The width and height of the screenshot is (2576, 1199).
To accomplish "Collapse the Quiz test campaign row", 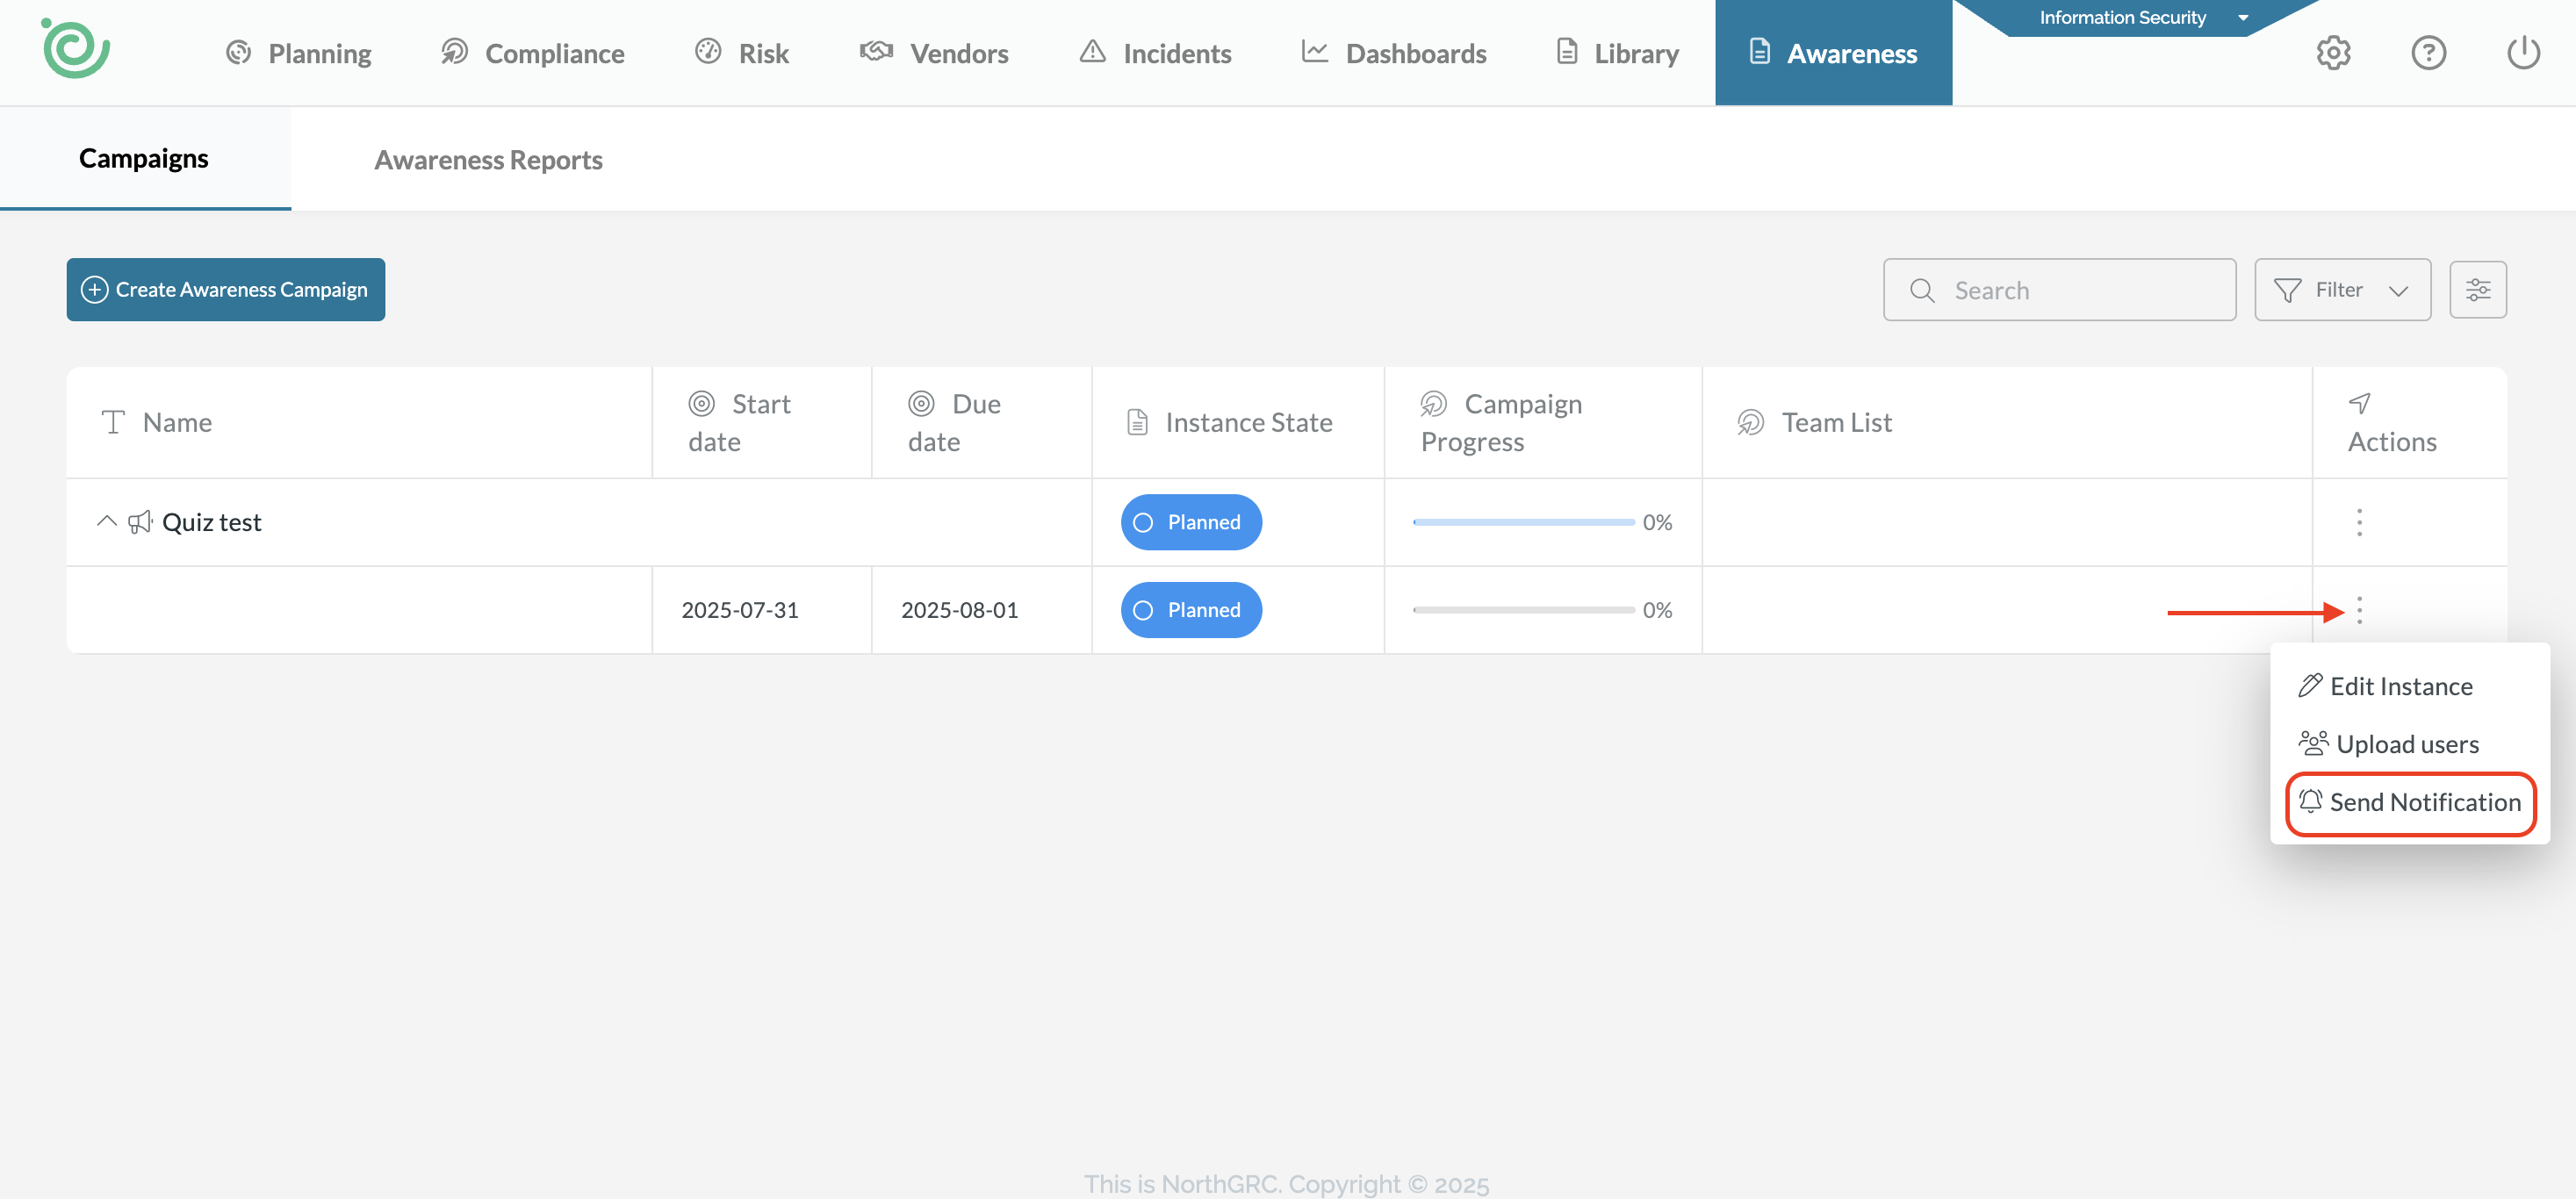I will (106, 522).
